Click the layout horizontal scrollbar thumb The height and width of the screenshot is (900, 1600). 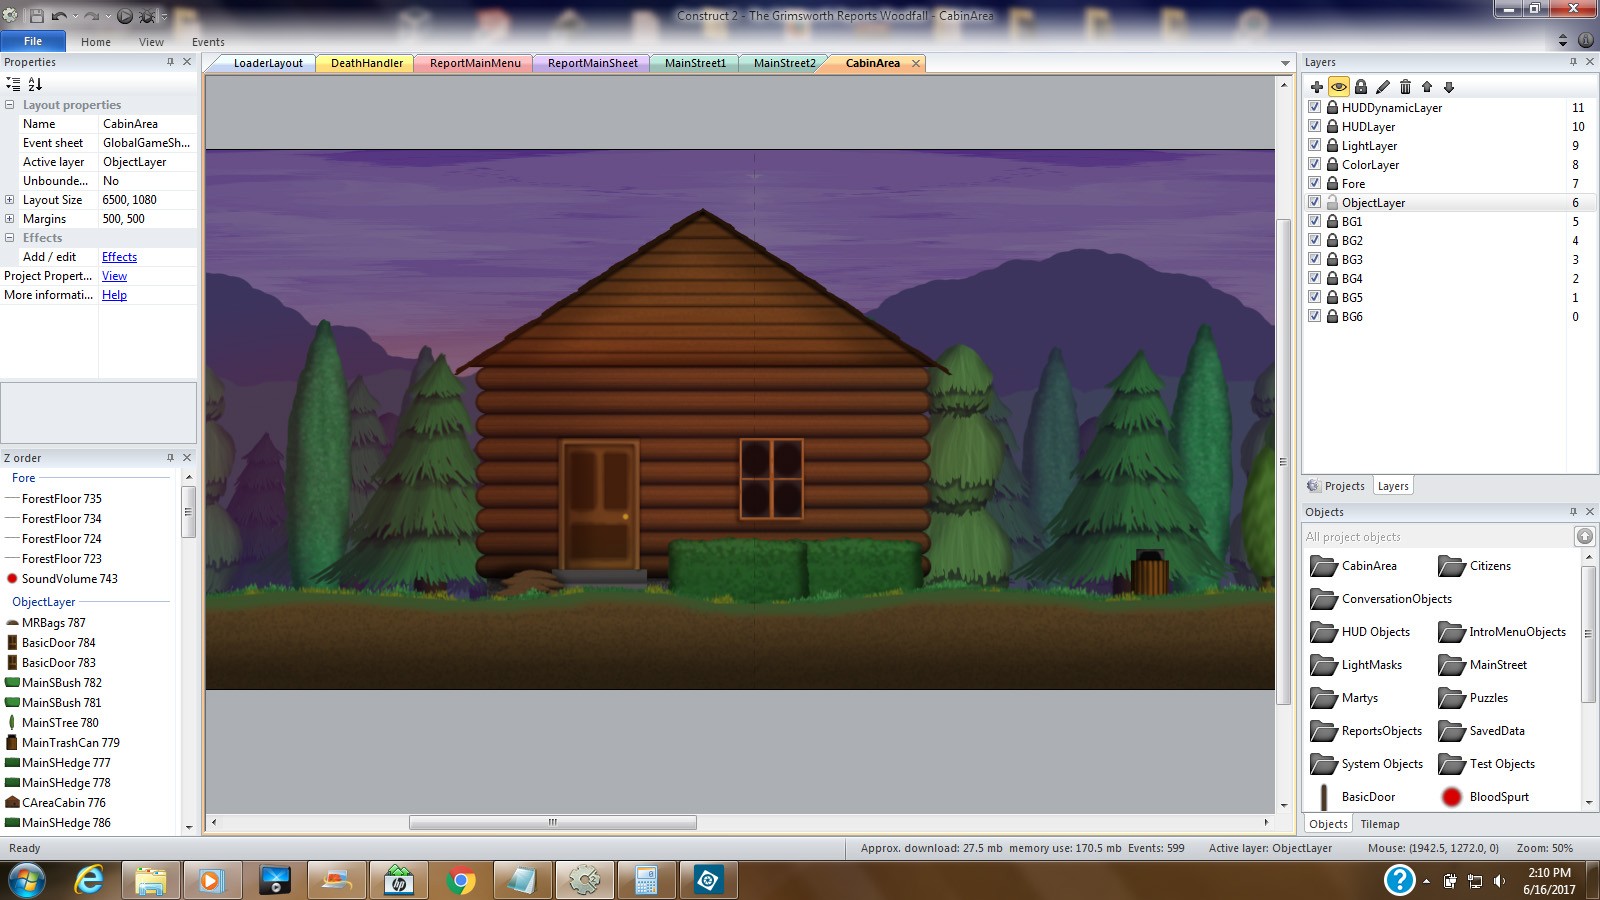click(552, 823)
